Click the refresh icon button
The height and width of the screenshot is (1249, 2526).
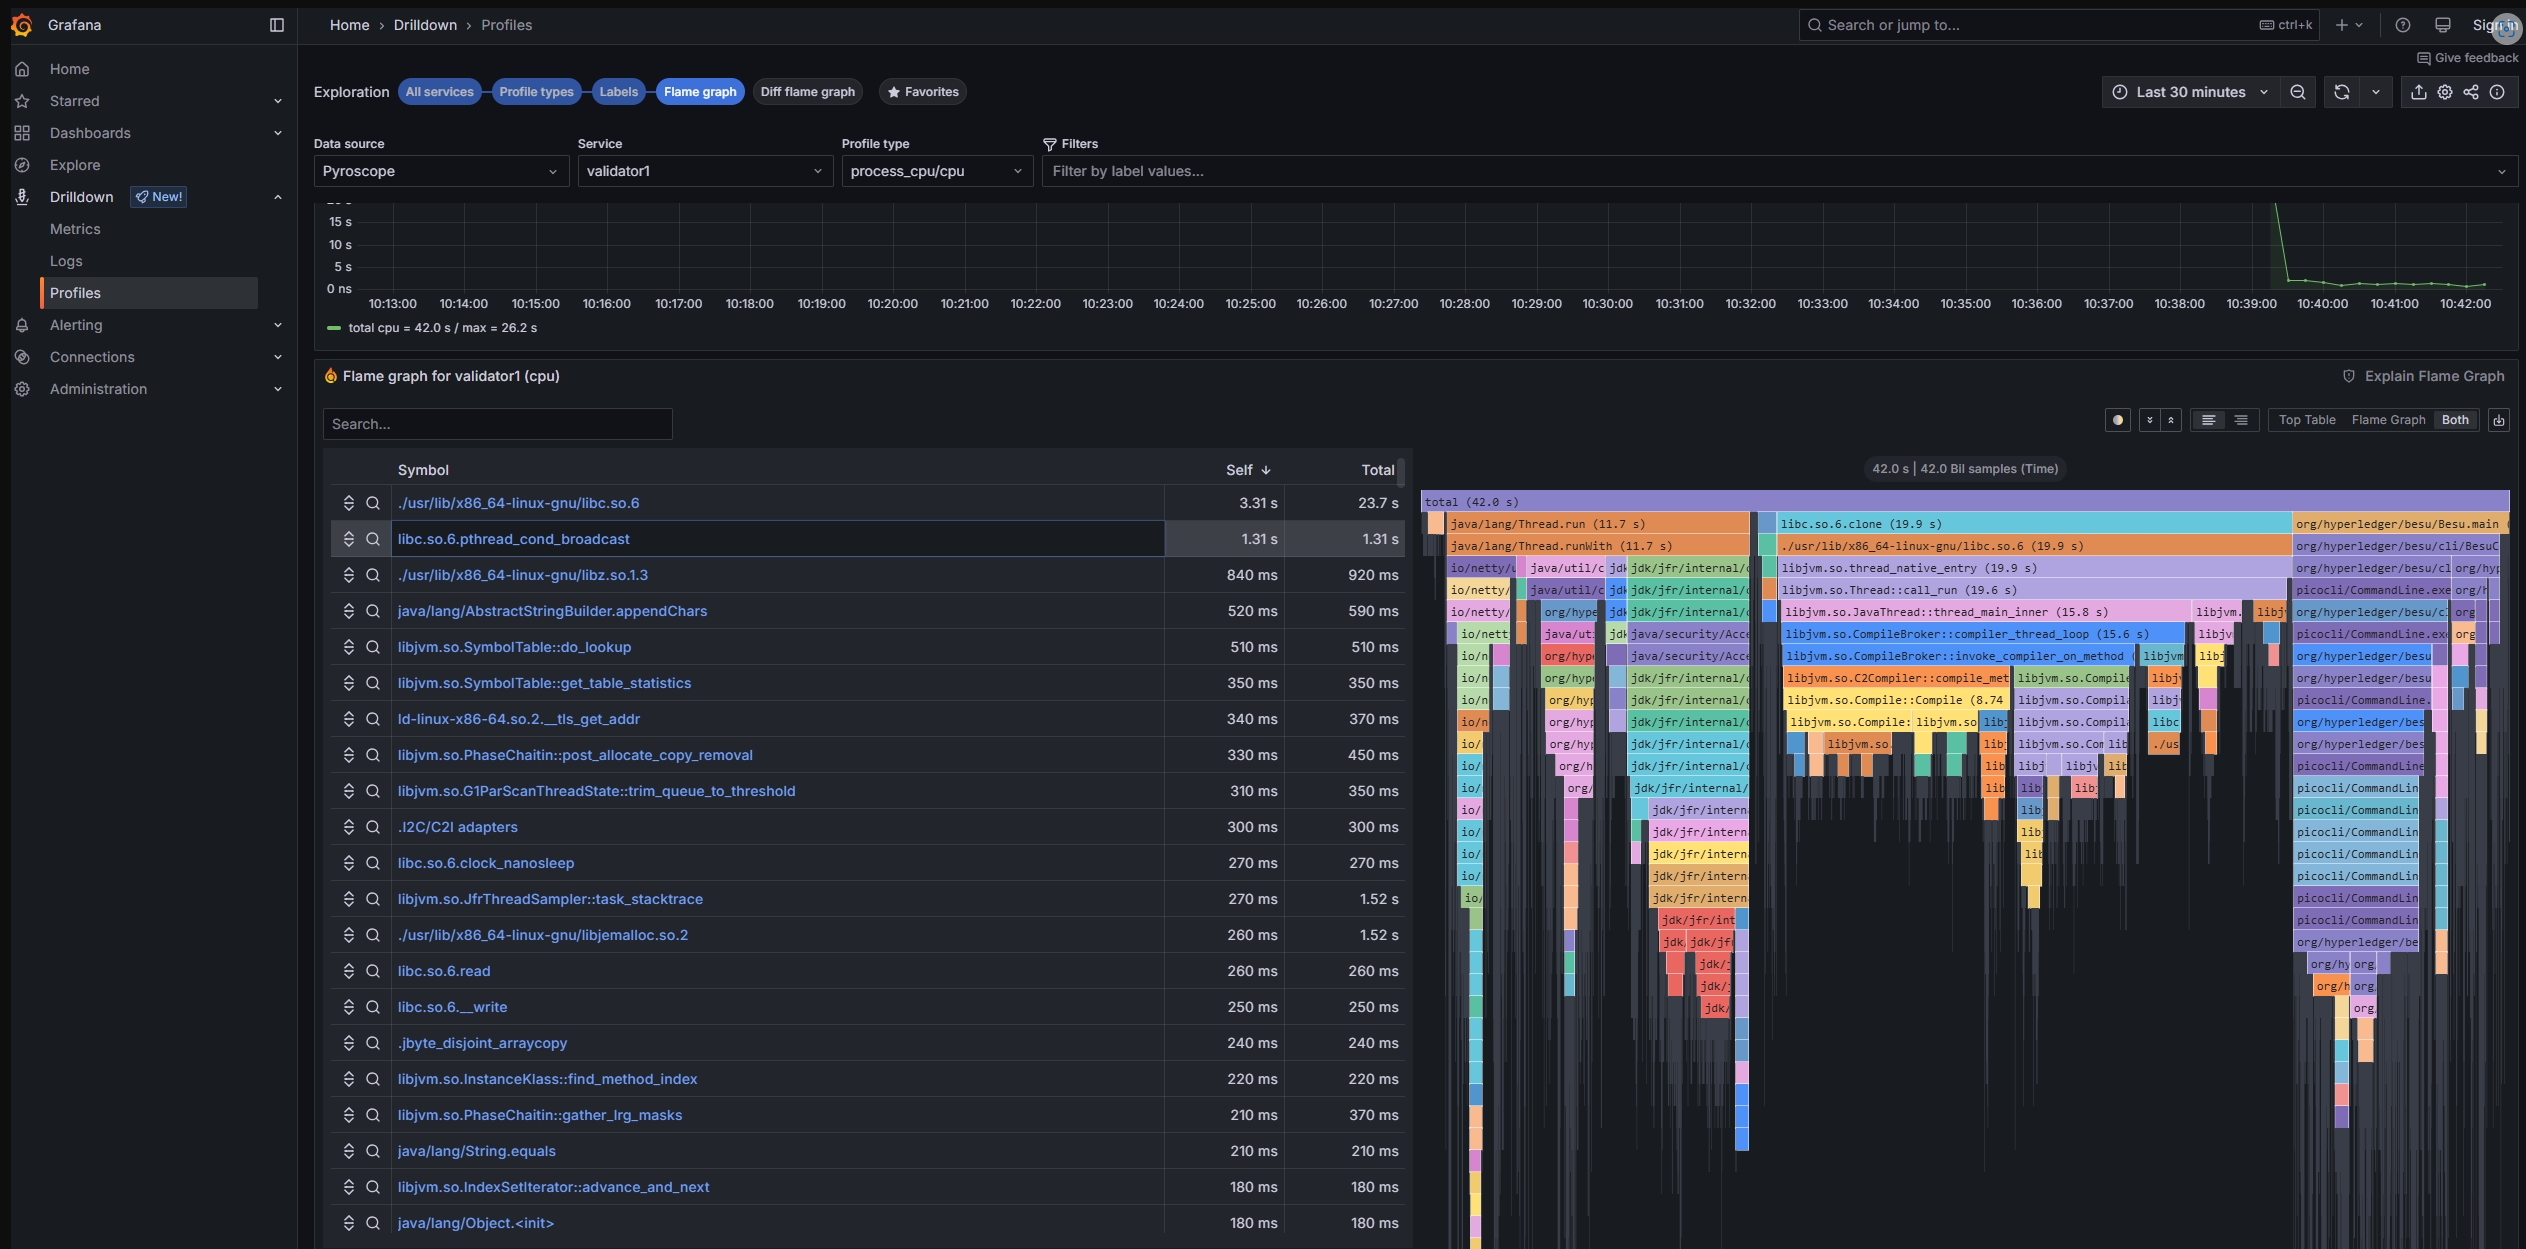2342,92
